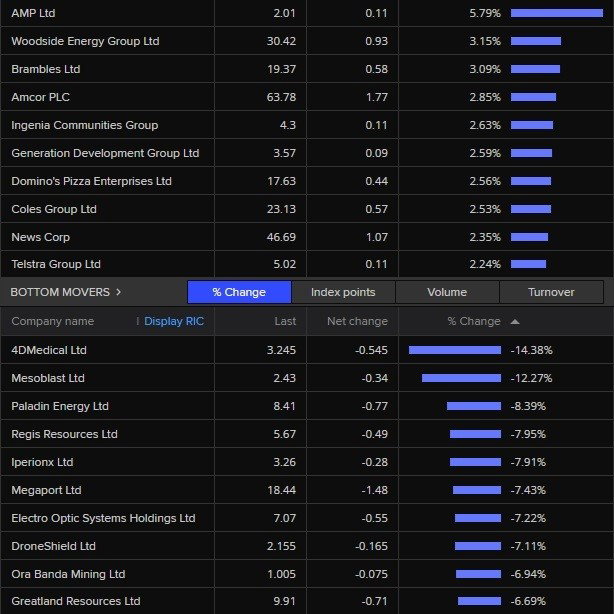Select Generation Development Group Ltd

pyautogui.click(x=105, y=153)
